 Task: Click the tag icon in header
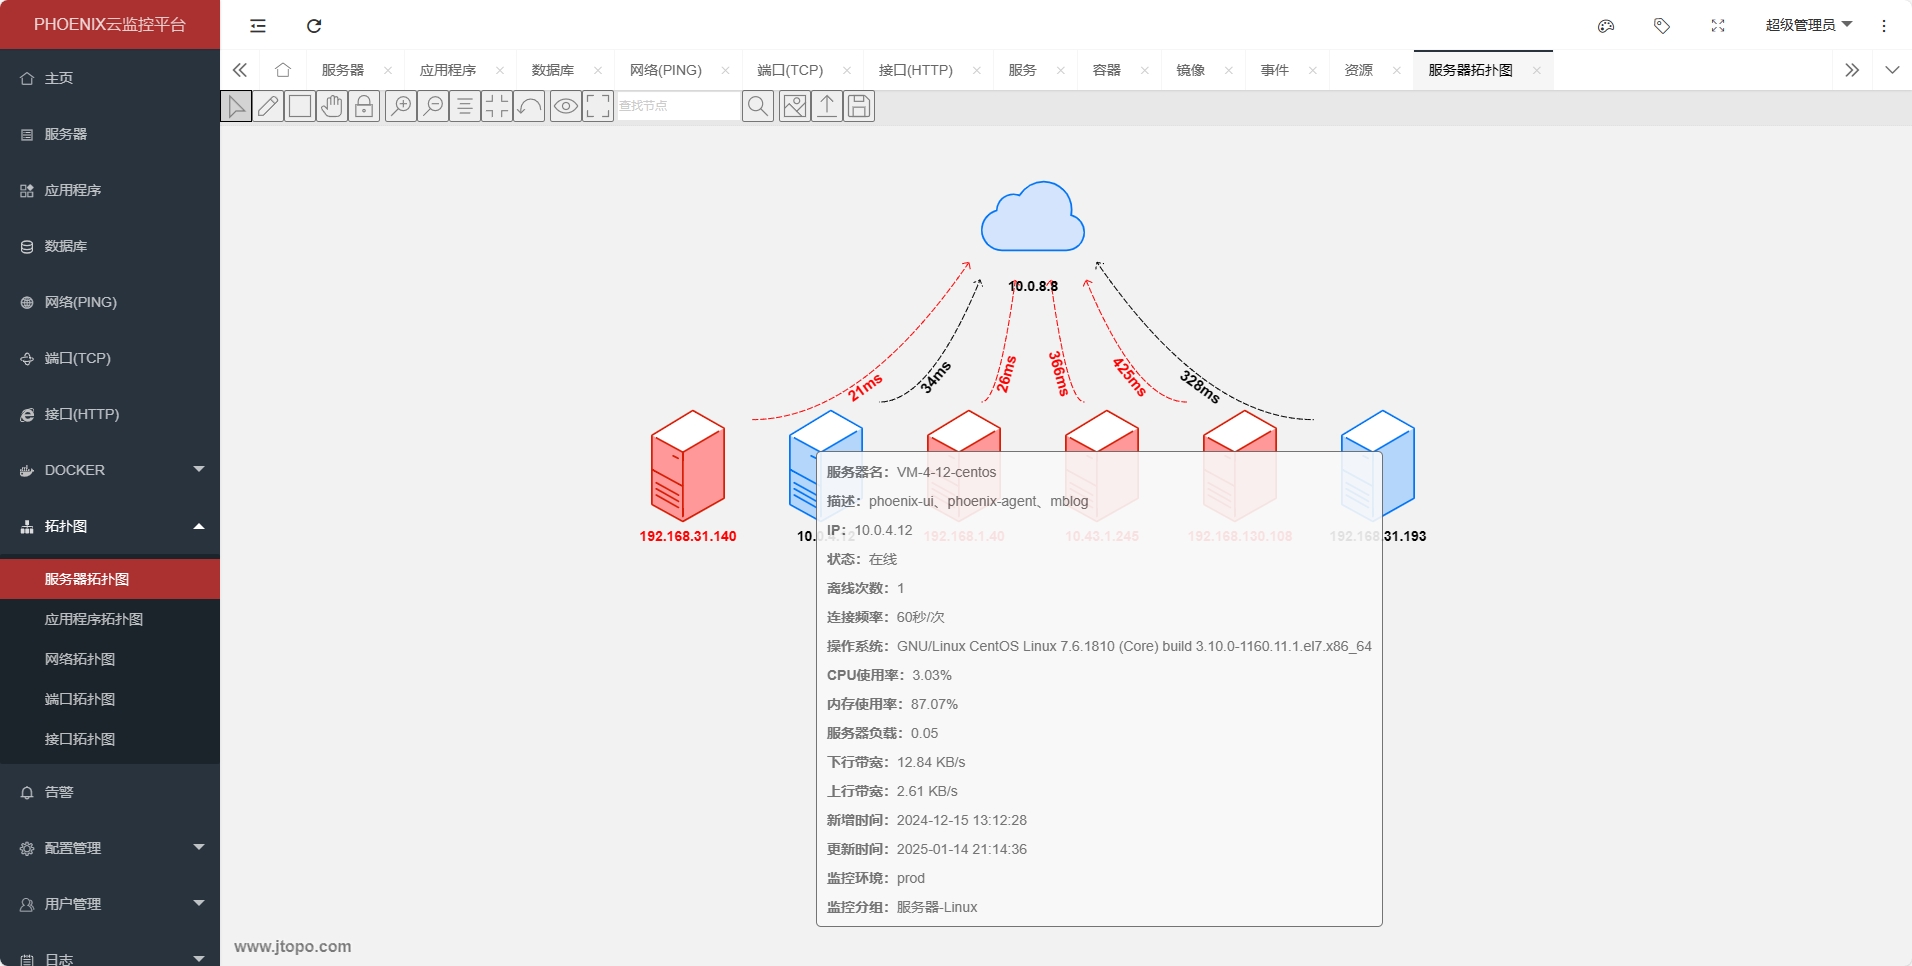1662,26
